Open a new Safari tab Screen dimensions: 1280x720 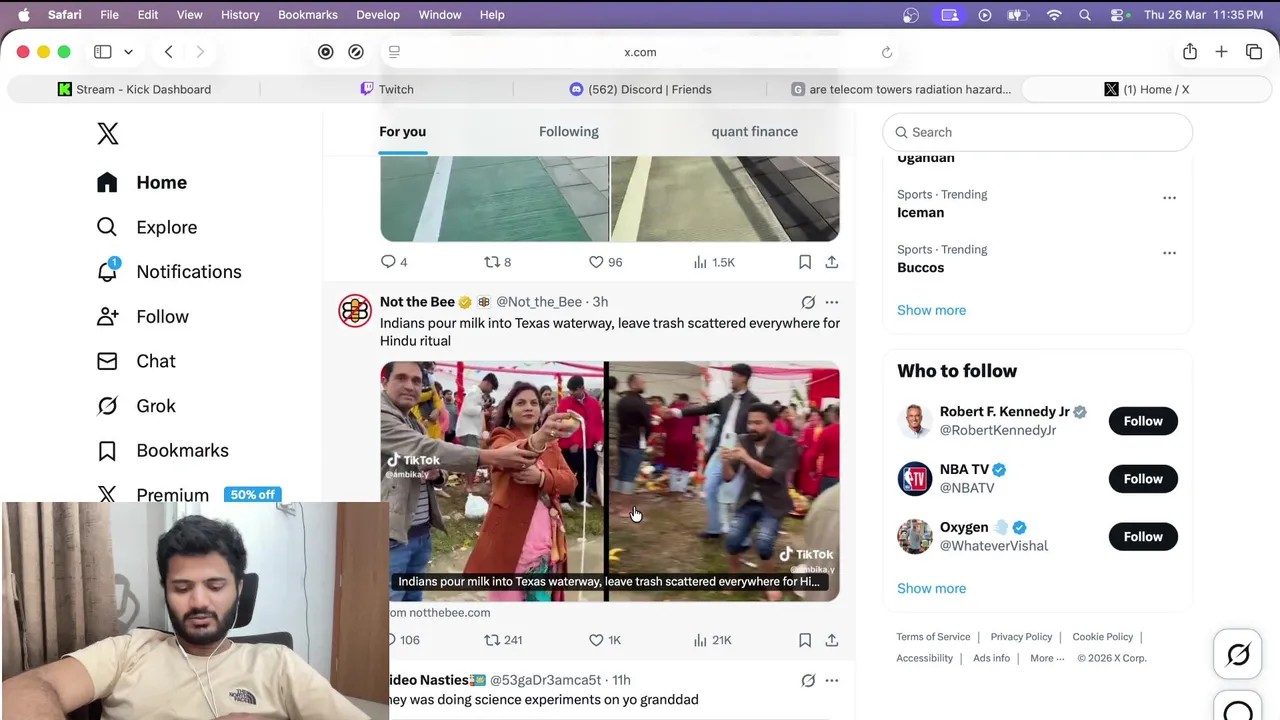(x=1221, y=52)
